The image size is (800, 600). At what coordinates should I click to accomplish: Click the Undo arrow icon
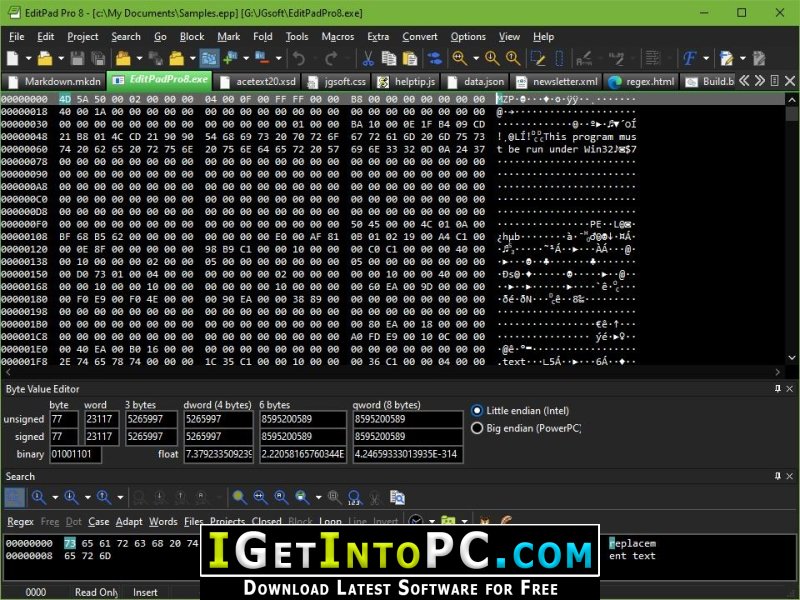[x=299, y=58]
